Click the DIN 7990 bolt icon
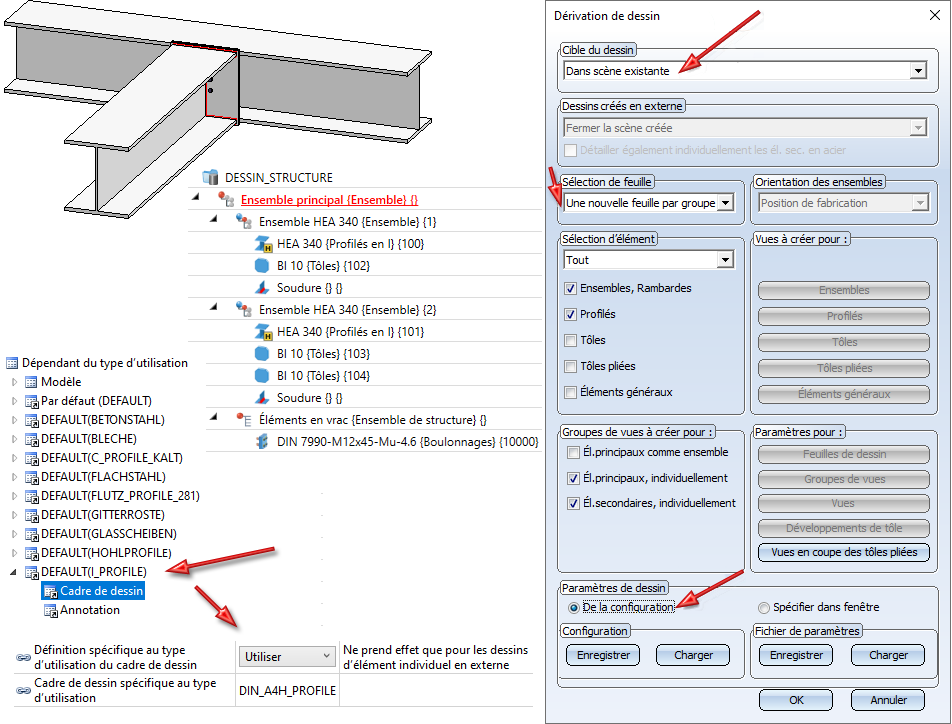Image resolution: width=952 pixels, height=724 pixels. tap(262, 442)
